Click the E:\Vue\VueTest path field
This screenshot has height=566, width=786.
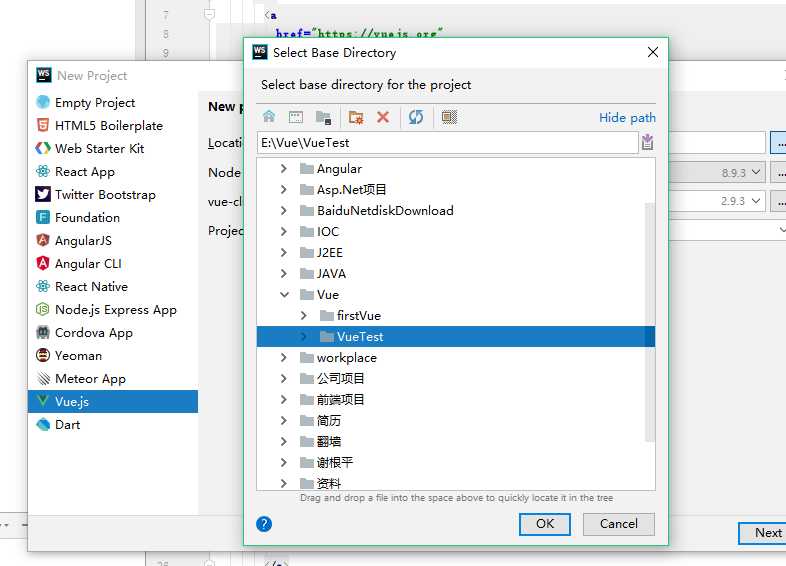pyautogui.click(x=447, y=143)
